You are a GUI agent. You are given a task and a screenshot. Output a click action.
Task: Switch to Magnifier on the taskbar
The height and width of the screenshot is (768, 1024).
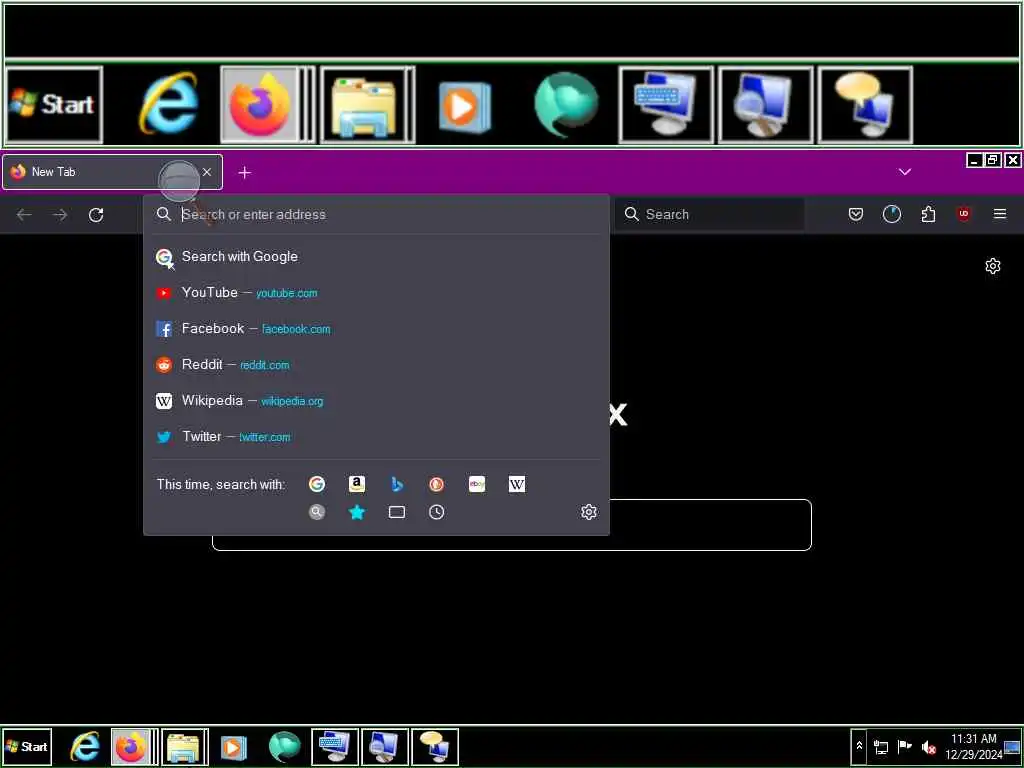click(x=385, y=747)
